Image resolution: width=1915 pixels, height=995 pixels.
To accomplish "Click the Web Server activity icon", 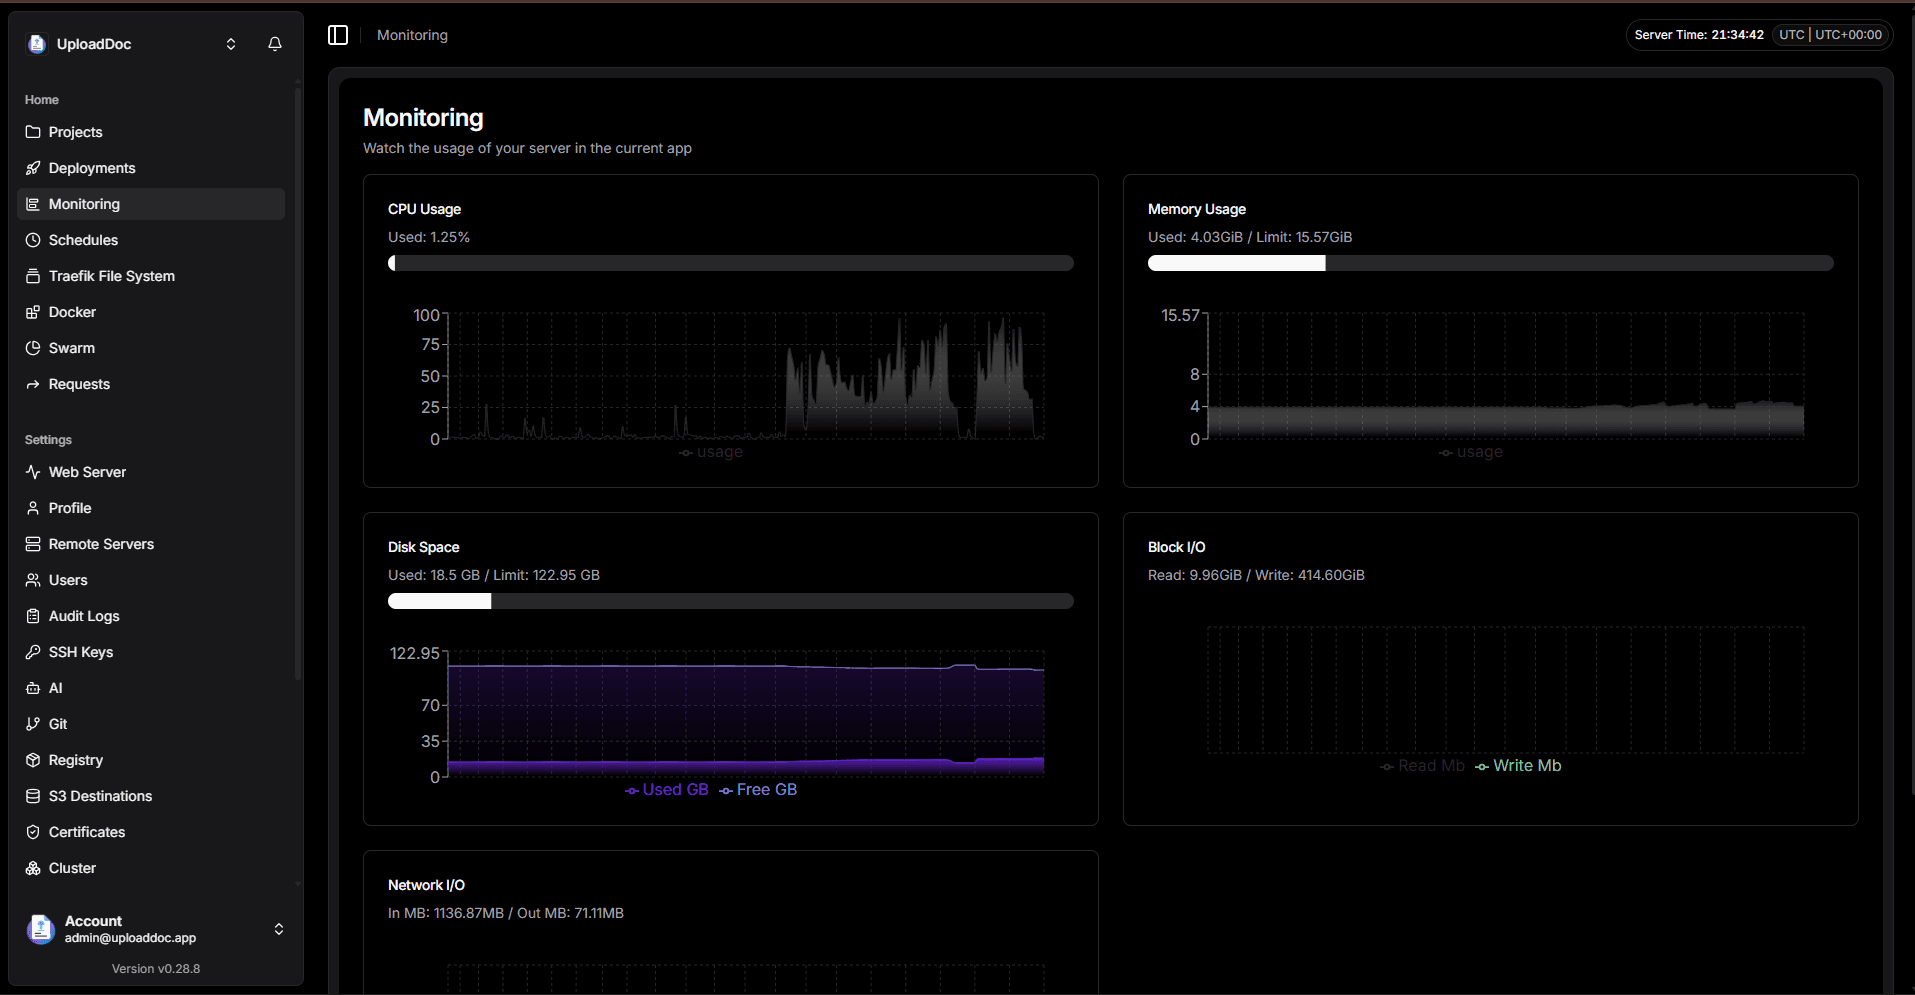I will coord(33,472).
